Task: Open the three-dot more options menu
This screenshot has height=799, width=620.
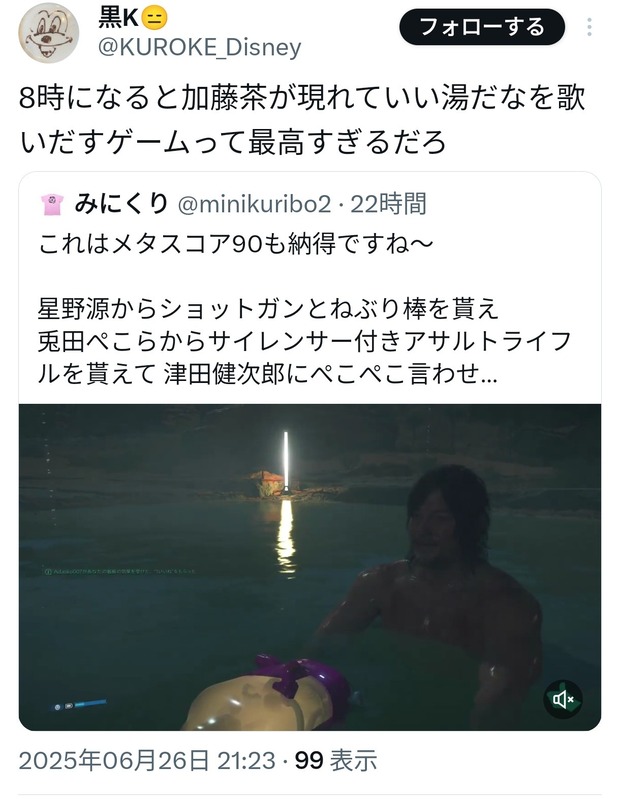Action: point(589,27)
